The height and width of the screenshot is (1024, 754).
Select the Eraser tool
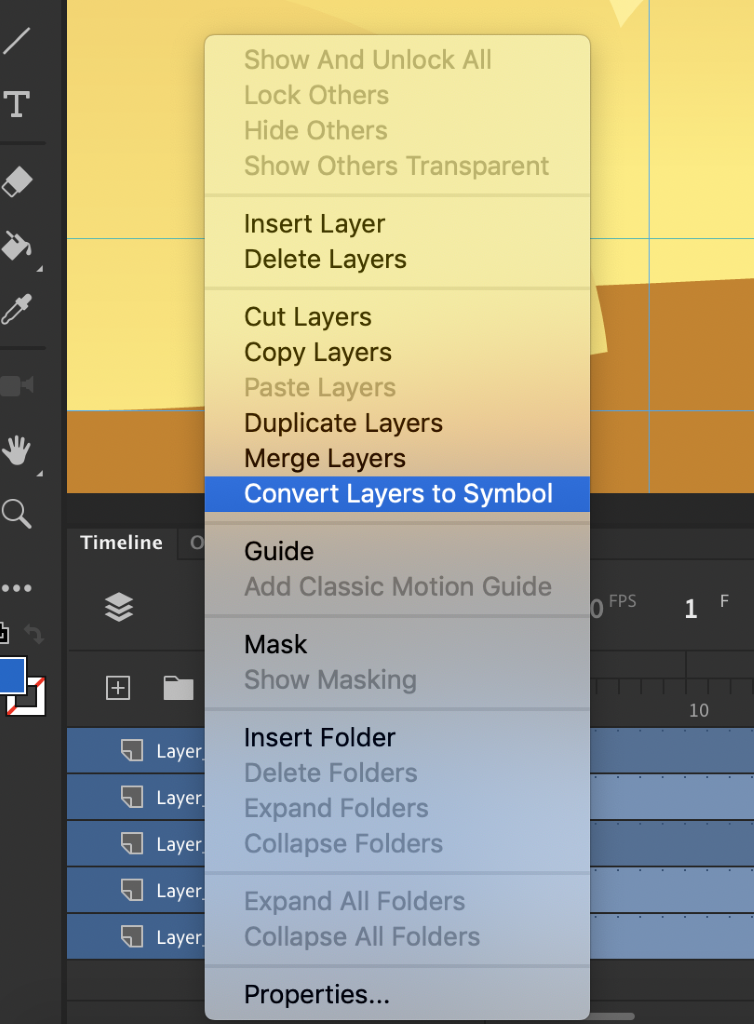click(17, 181)
